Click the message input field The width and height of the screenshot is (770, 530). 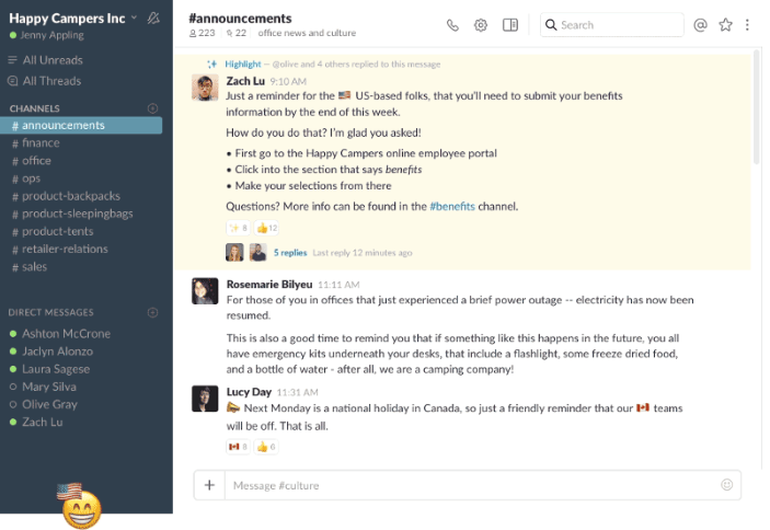point(470,485)
